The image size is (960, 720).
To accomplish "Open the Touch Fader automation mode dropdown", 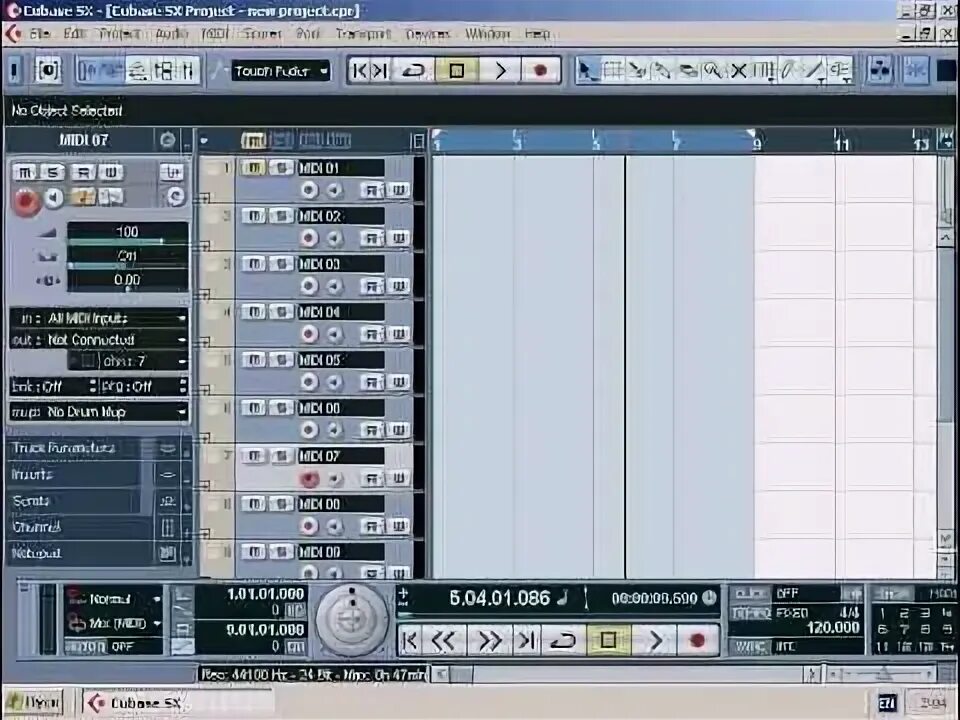I will [281, 71].
